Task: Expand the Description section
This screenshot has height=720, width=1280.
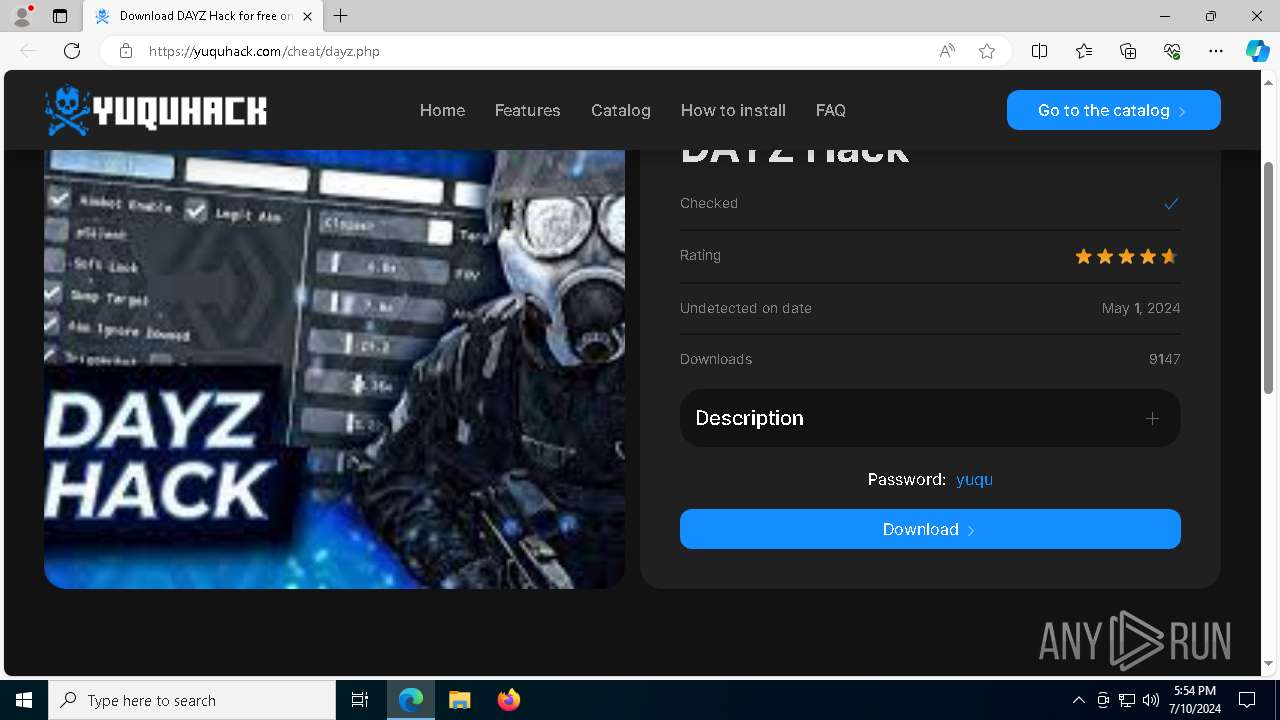Action: pyautogui.click(x=930, y=418)
